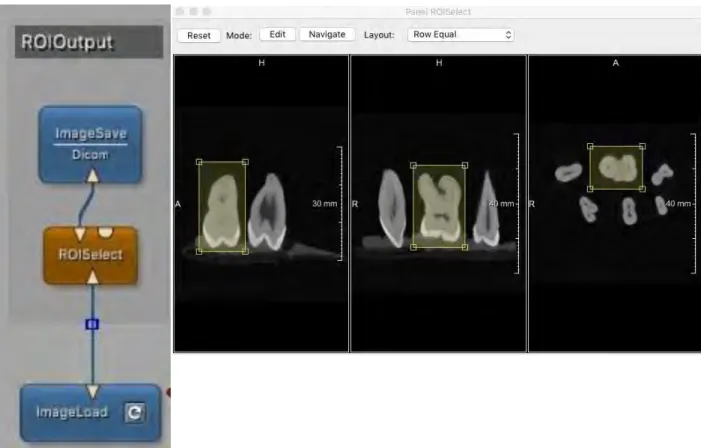Select the ImageSave Dicom module
Viewport: 701px width, 448px height.
[90, 144]
